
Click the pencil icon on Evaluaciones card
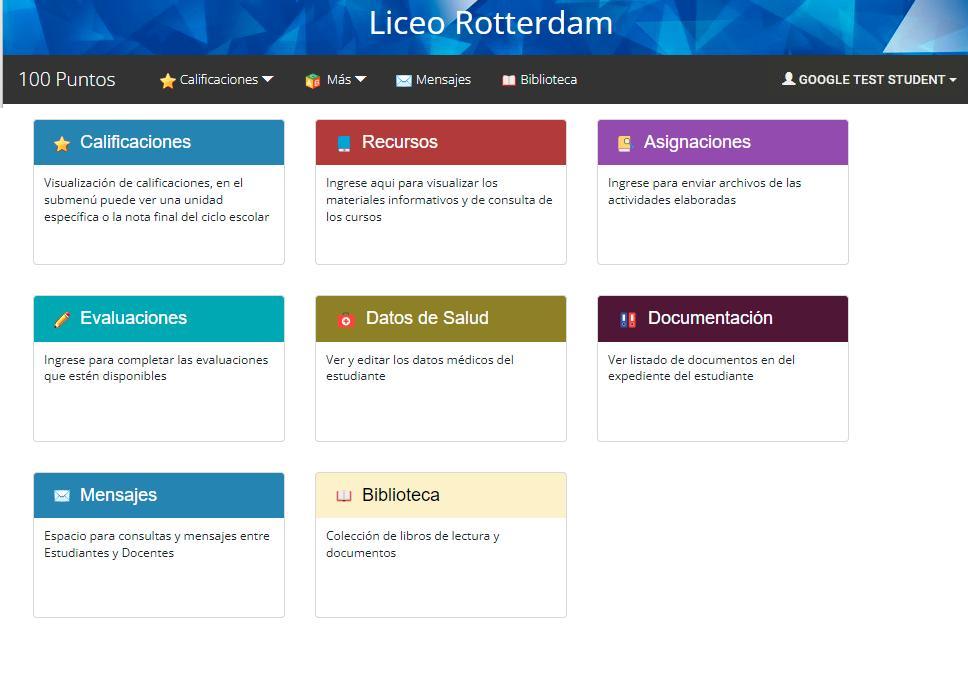[x=62, y=320]
